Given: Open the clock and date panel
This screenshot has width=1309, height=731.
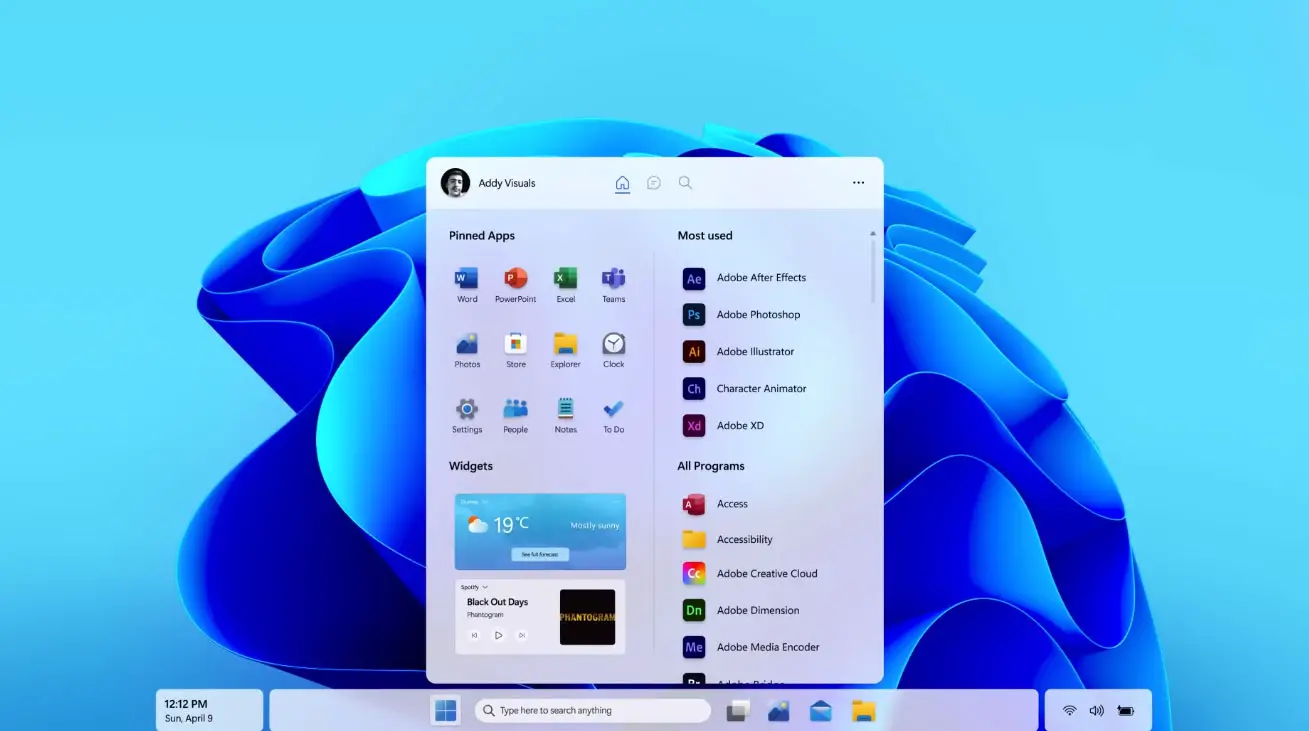Looking at the screenshot, I should coord(210,710).
